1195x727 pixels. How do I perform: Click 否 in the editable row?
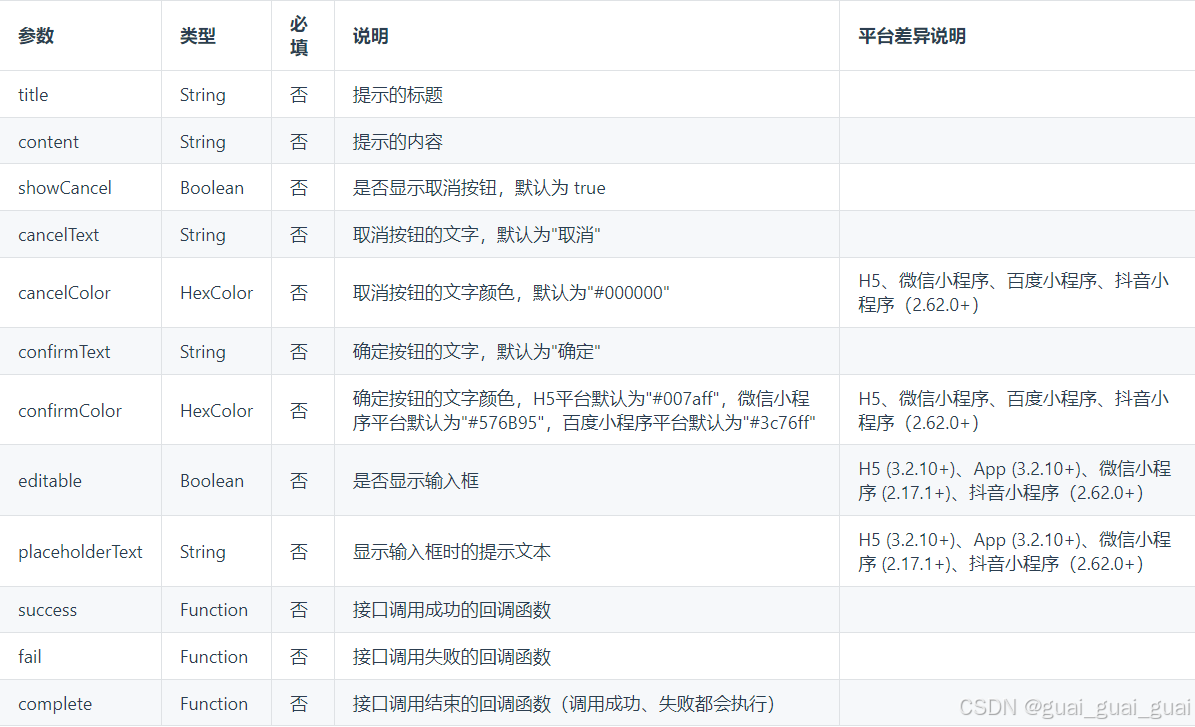pyautogui.click(x=299, y=481)
